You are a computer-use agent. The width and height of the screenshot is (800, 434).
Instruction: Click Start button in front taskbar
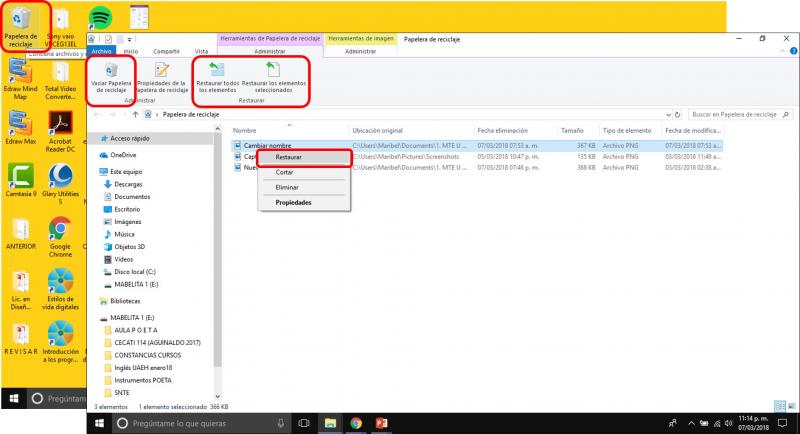tap(99, 423)
